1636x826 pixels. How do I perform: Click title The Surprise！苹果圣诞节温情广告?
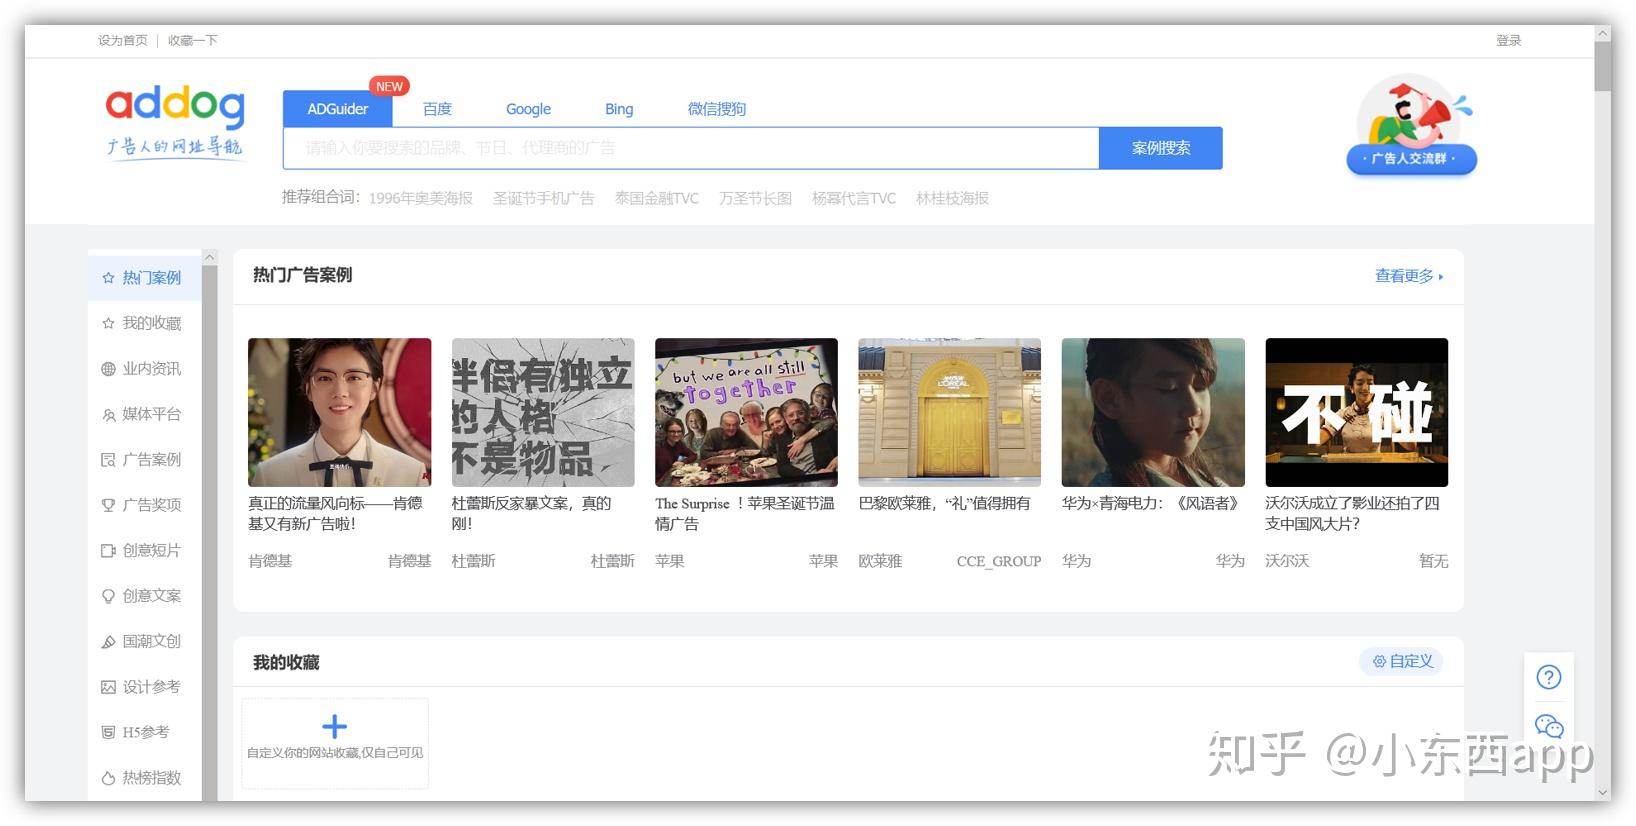click(745, 513)
